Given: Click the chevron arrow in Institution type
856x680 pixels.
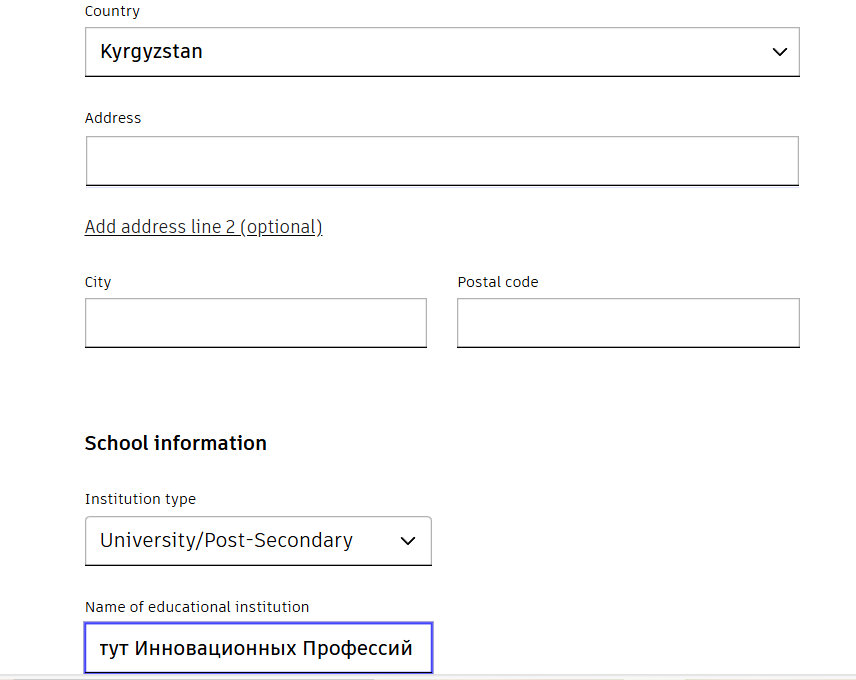Looking at the screenshot, I should [x=408, y=541].
